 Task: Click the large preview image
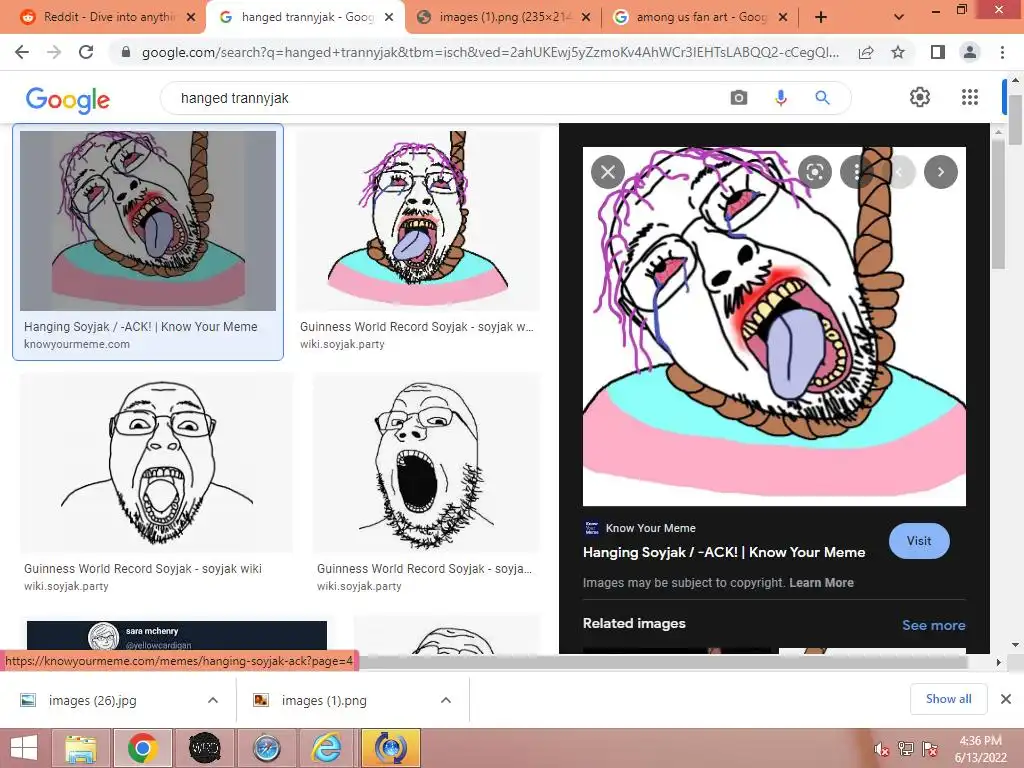pos(774,326)
